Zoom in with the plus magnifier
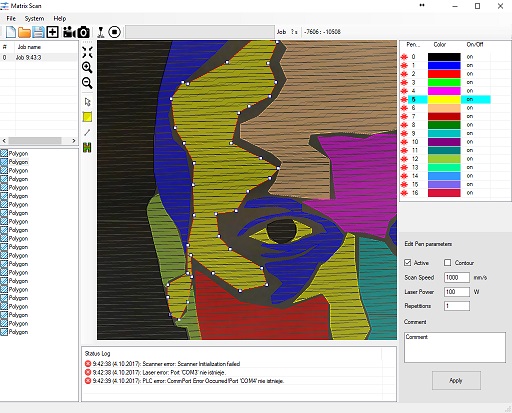Viewport: 512px width, 413px height. coord(87,68)
